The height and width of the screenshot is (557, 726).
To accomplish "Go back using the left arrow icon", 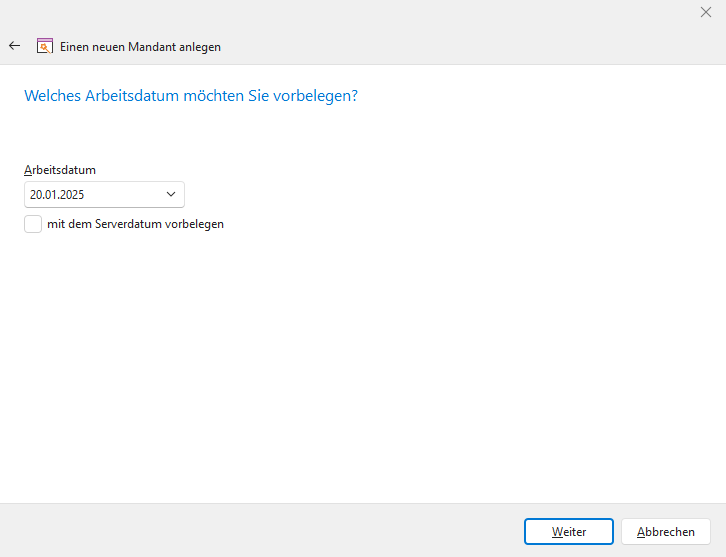I will pos(14,46).
